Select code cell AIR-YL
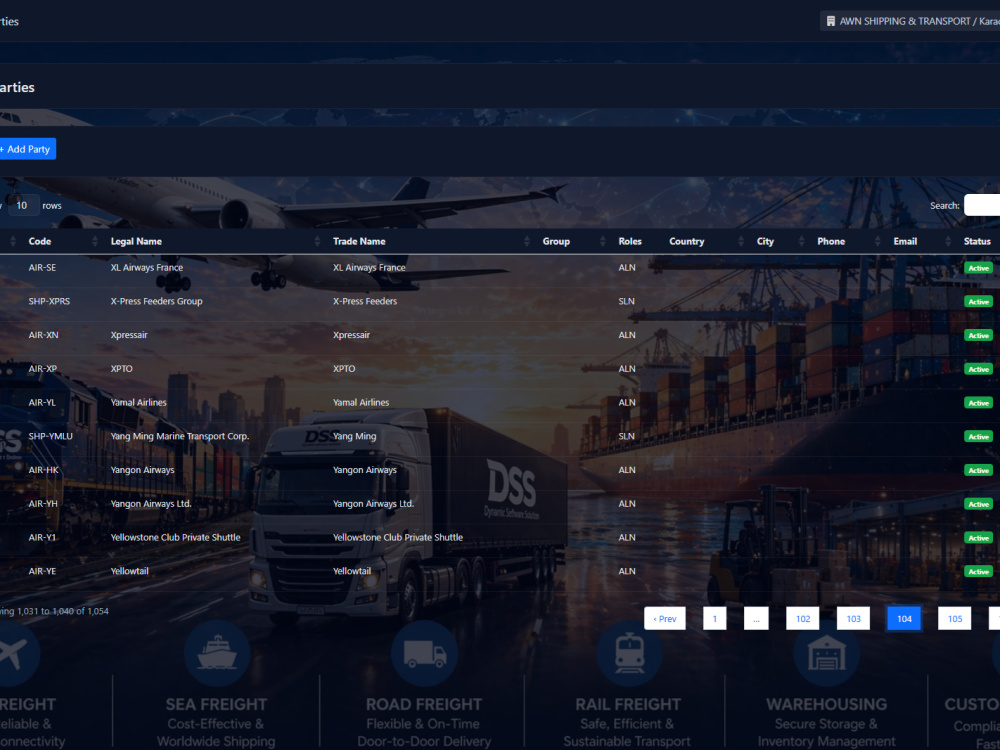 pos(42,402)
